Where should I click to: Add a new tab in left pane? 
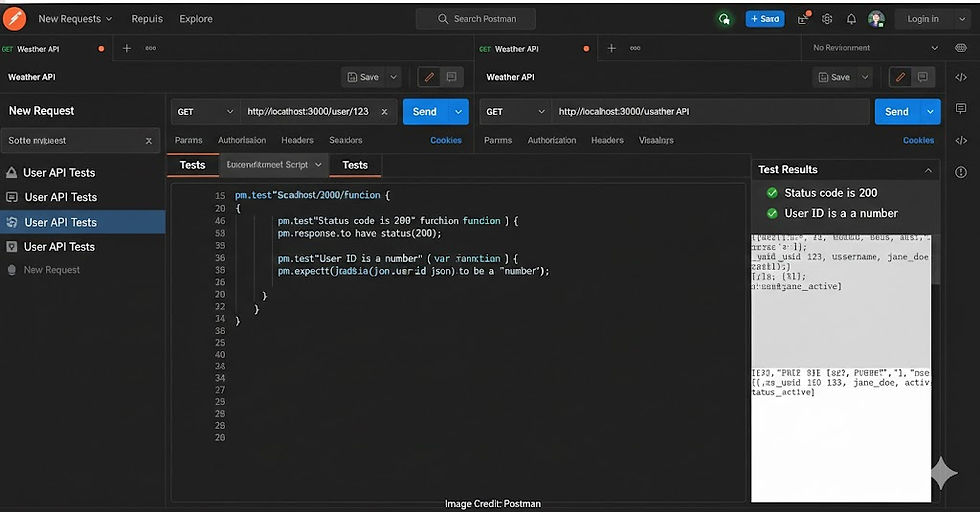[x=127, y=48]
